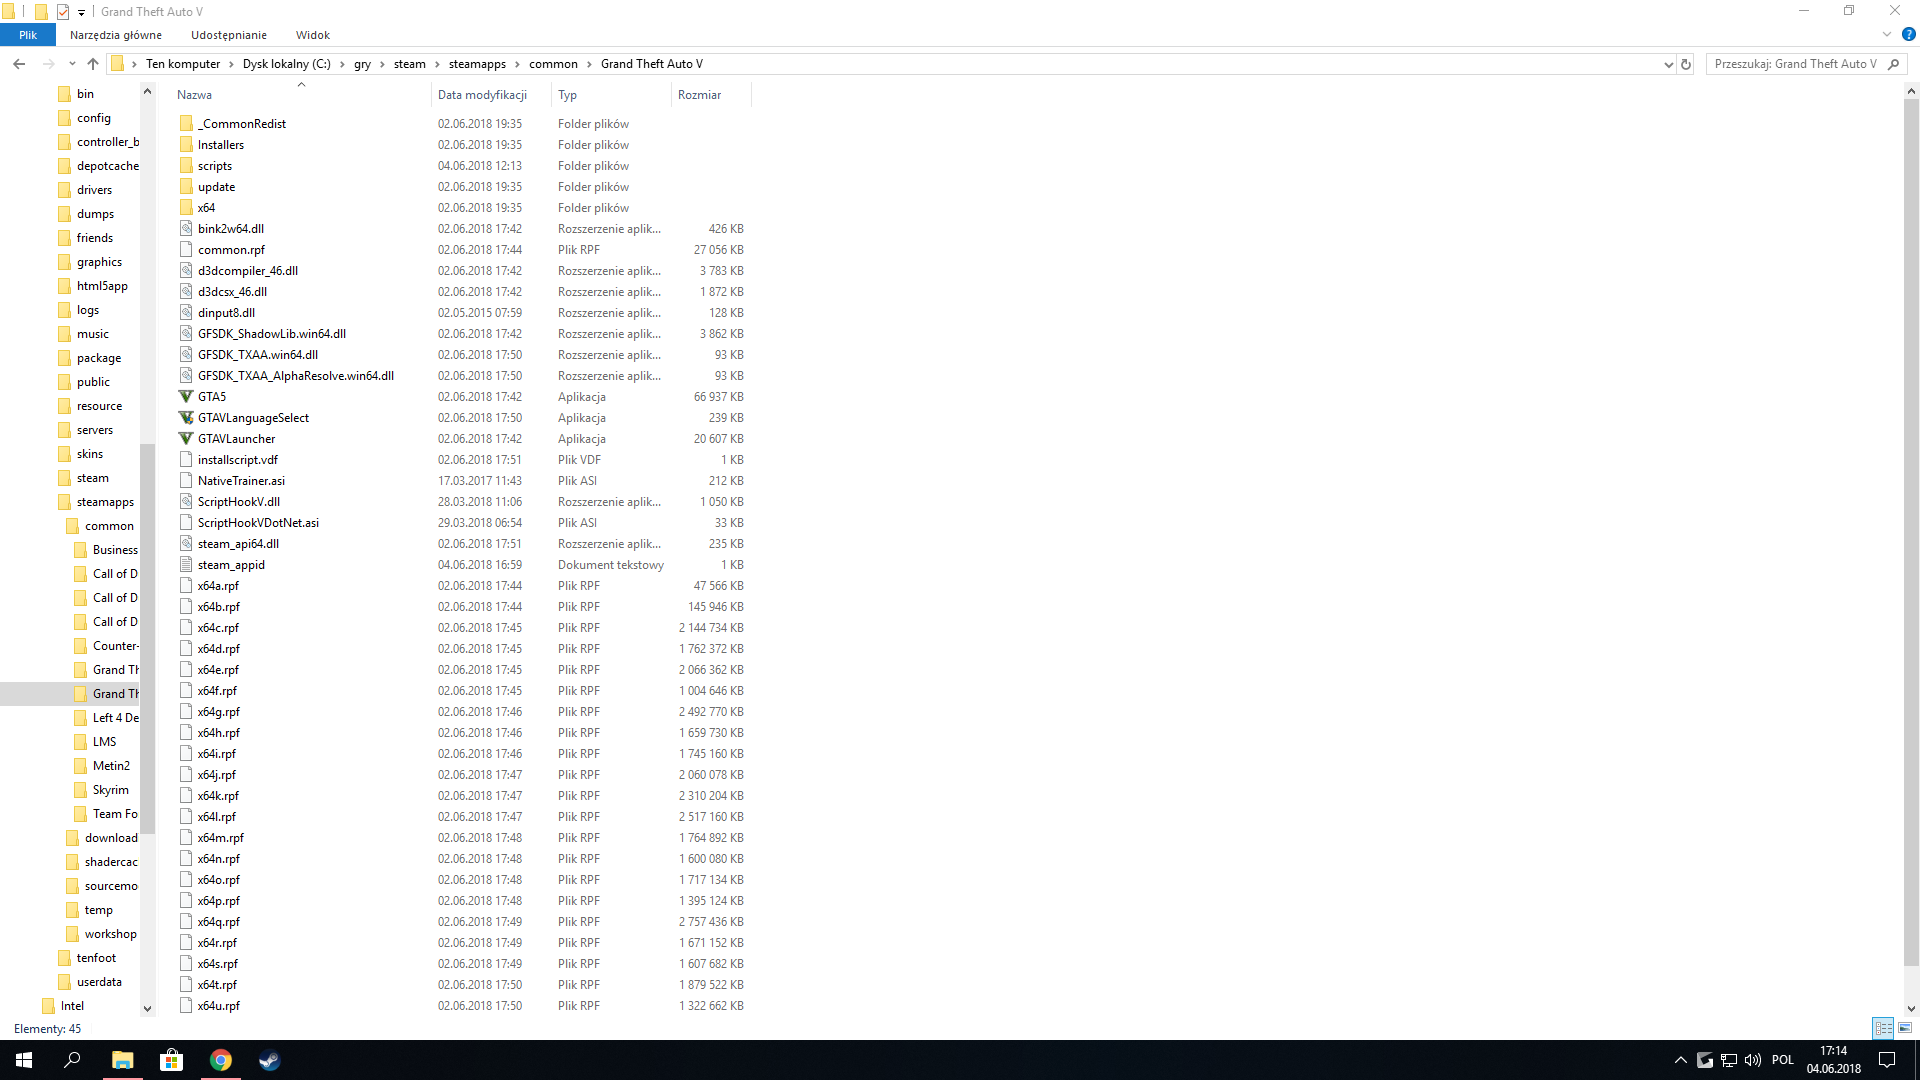Click the GTAVLanguageSelect application icon
1920x1080 pixels.
point(186,418)
